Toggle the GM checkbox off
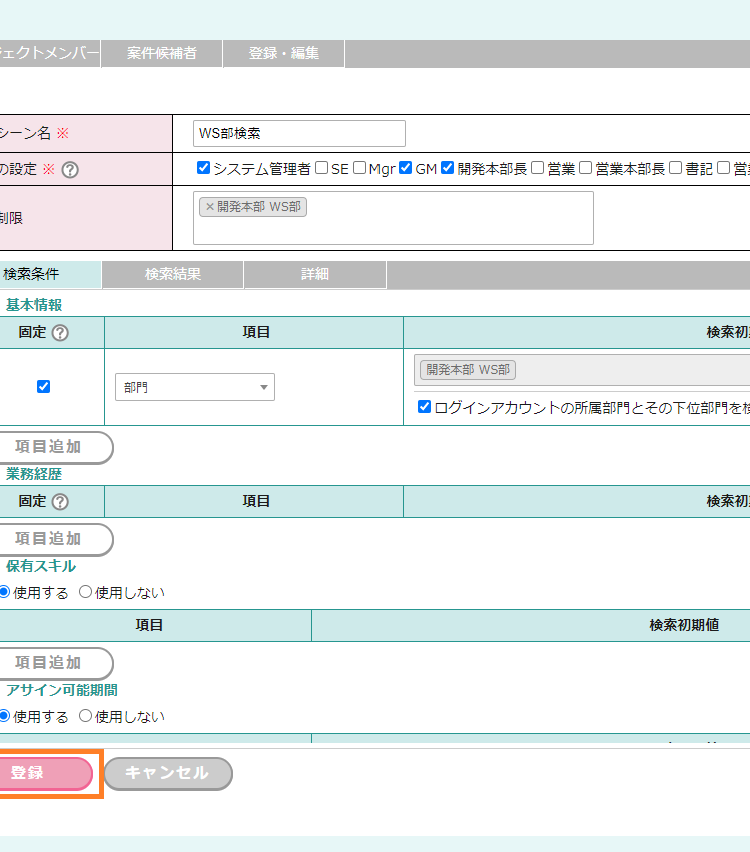 click(406, 168)
